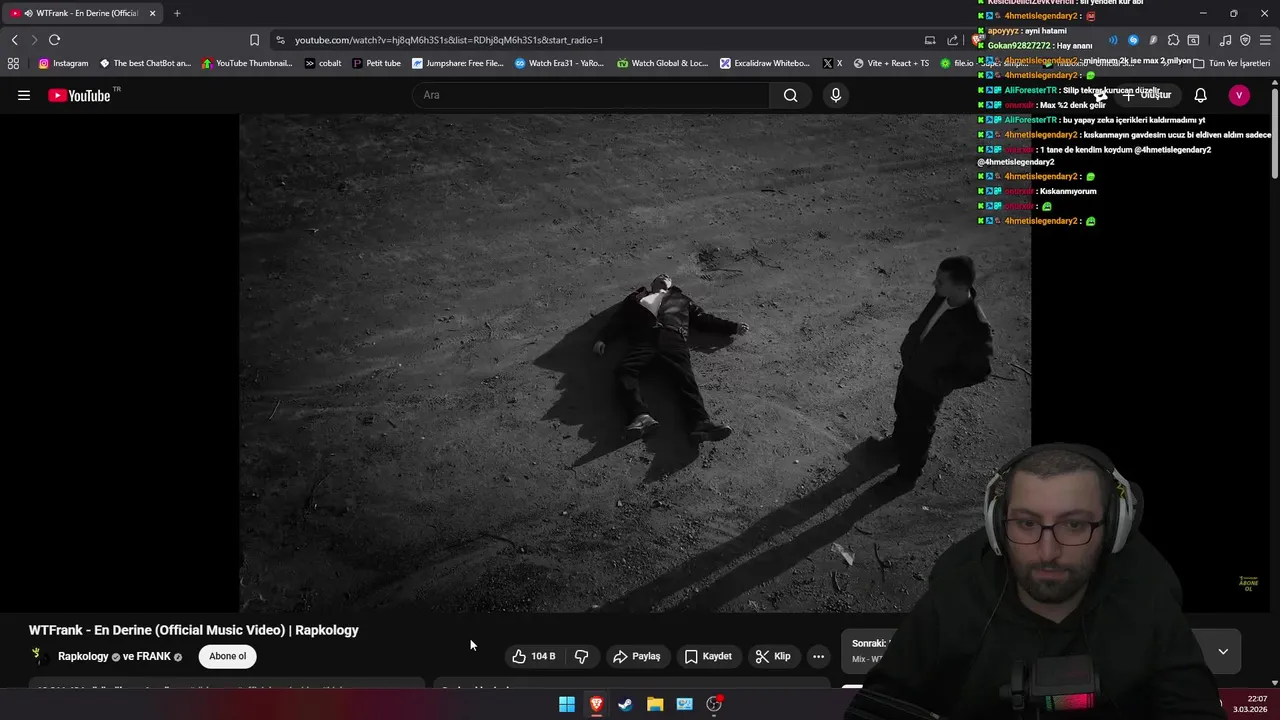Open the Windows Start button
The height and width of the screenshot is (720, 1280).
click(x=566, y=704)
